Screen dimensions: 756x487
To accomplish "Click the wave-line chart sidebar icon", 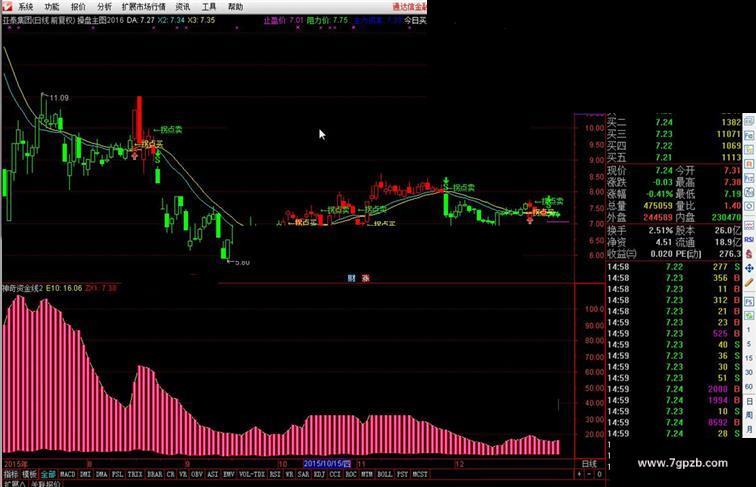I will click(x=749, y=225).
